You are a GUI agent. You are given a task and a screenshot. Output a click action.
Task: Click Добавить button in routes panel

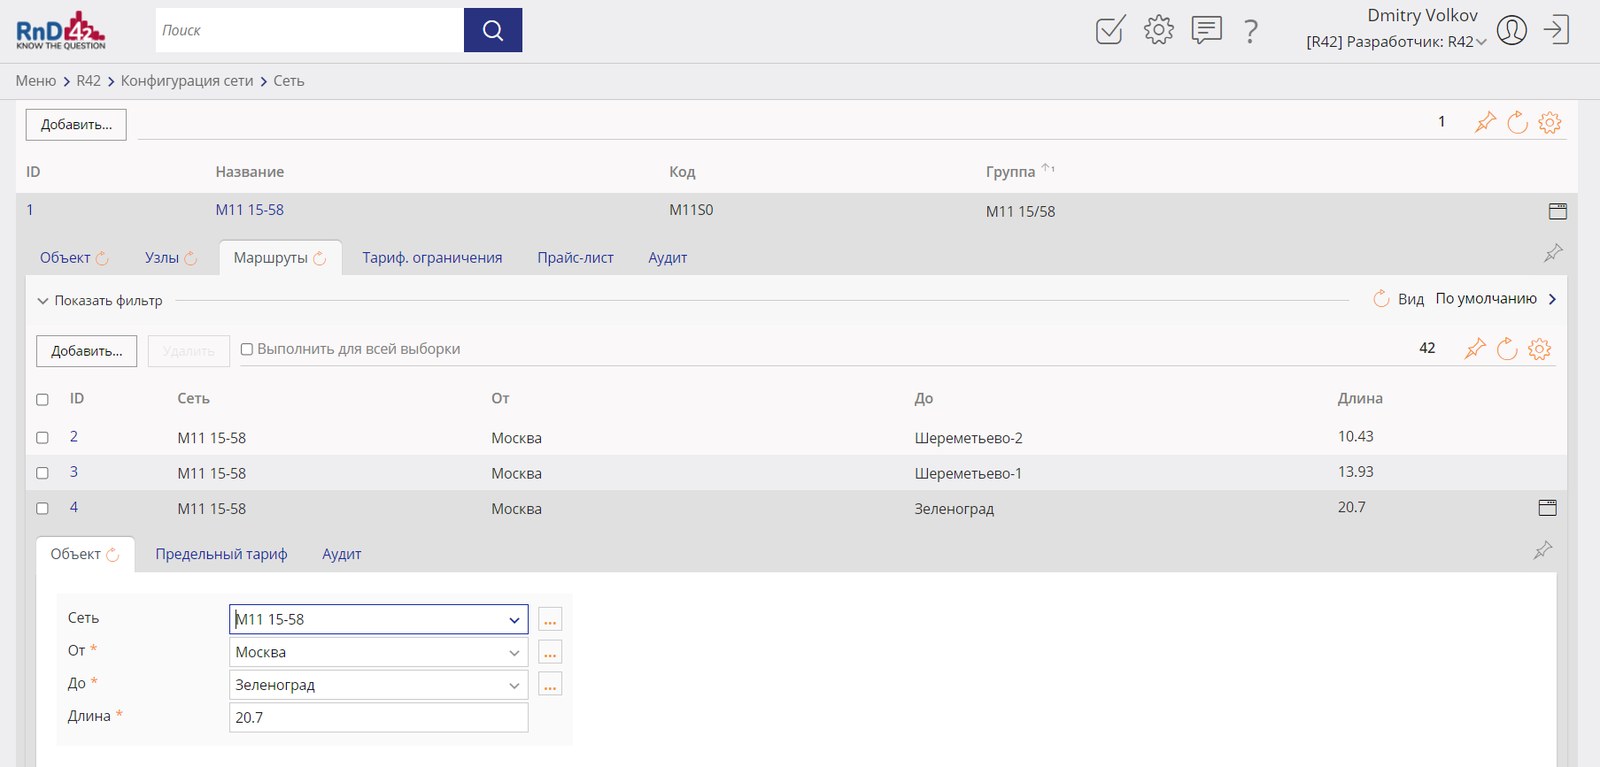coord(87,351)
